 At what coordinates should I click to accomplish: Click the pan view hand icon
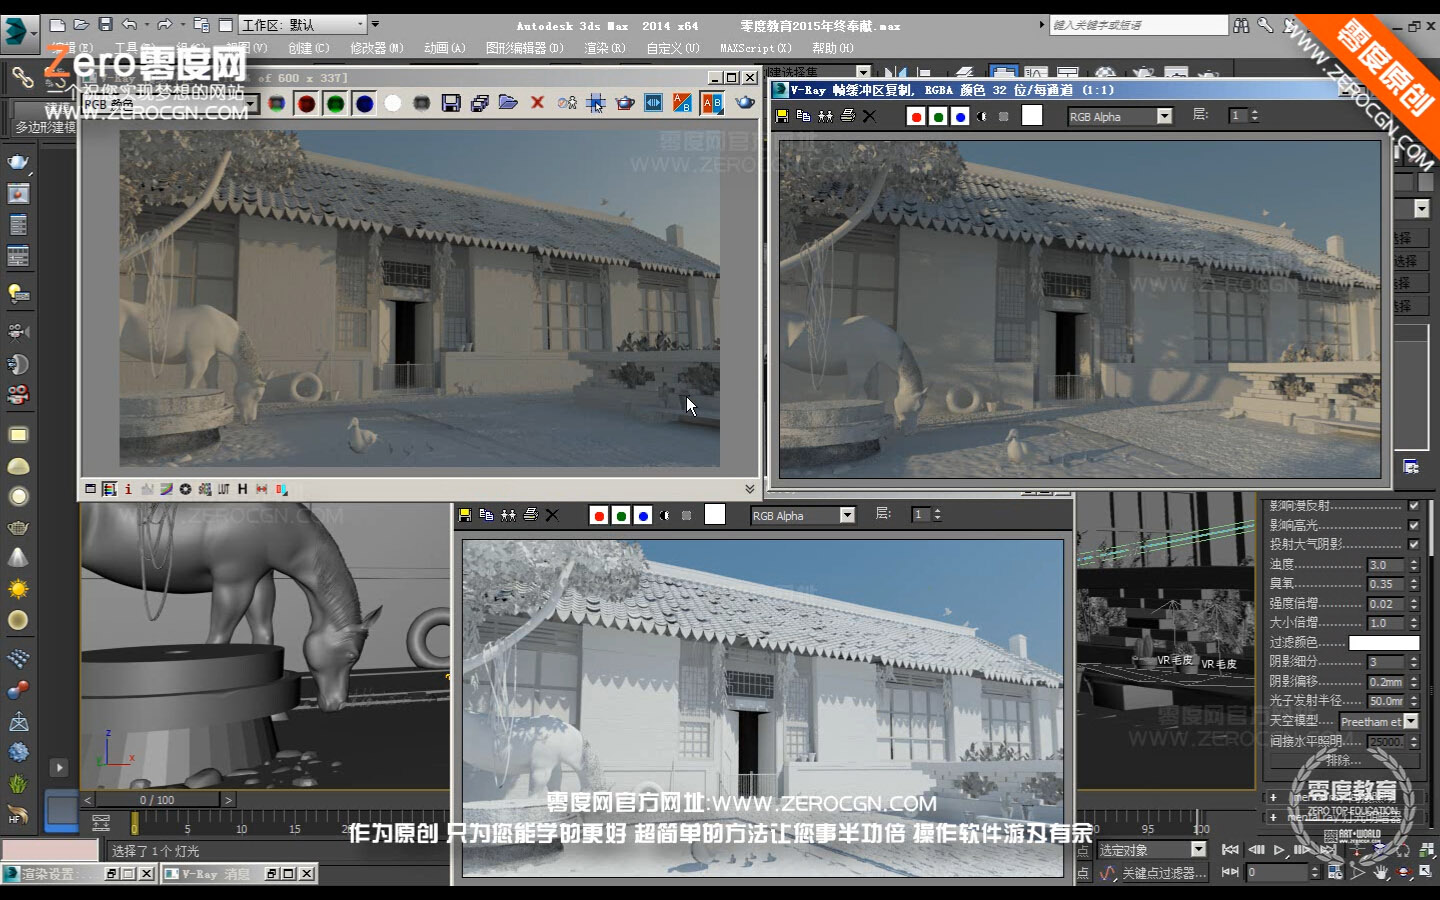click(1381, 873)
